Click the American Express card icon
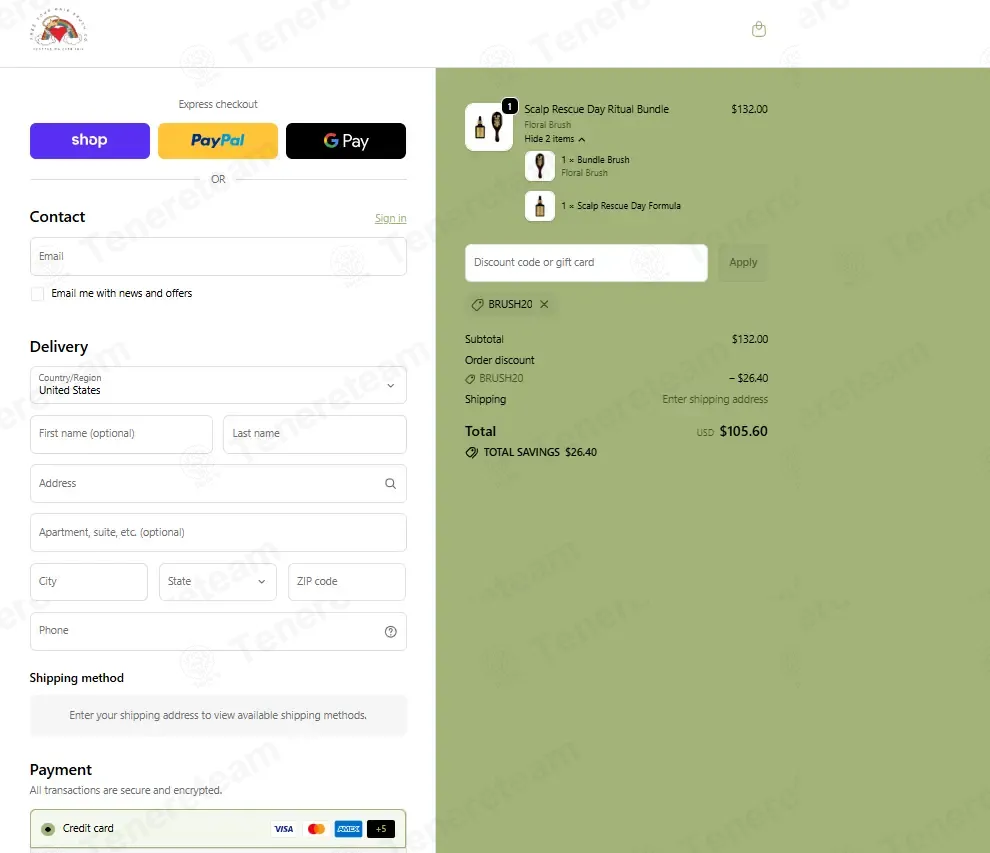This screenshot has height=853, width=990. [349, 829]
